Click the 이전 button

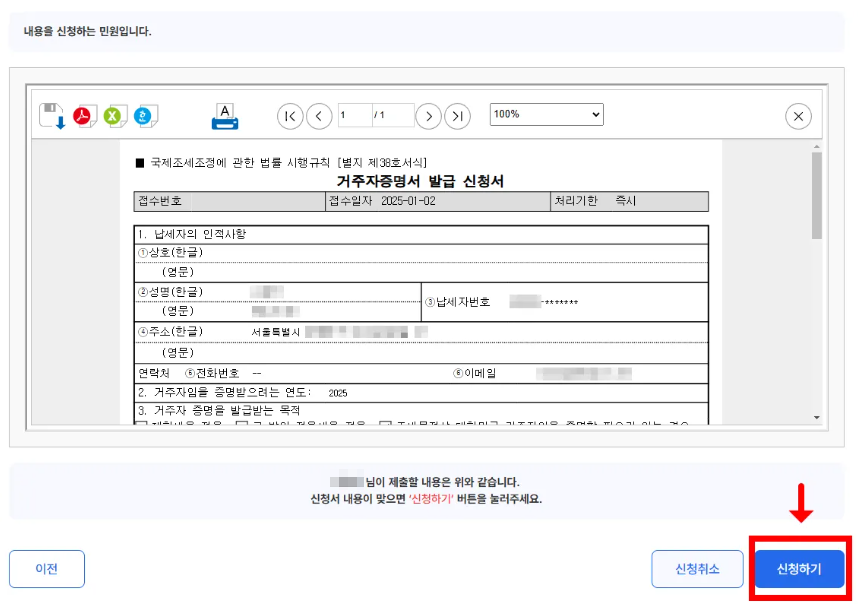(x=47, y=569)
